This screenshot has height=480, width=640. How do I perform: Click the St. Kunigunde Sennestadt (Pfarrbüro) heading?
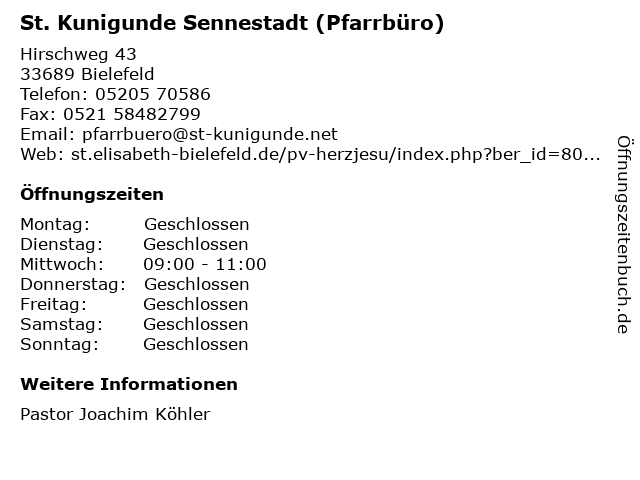click(232, 23)
